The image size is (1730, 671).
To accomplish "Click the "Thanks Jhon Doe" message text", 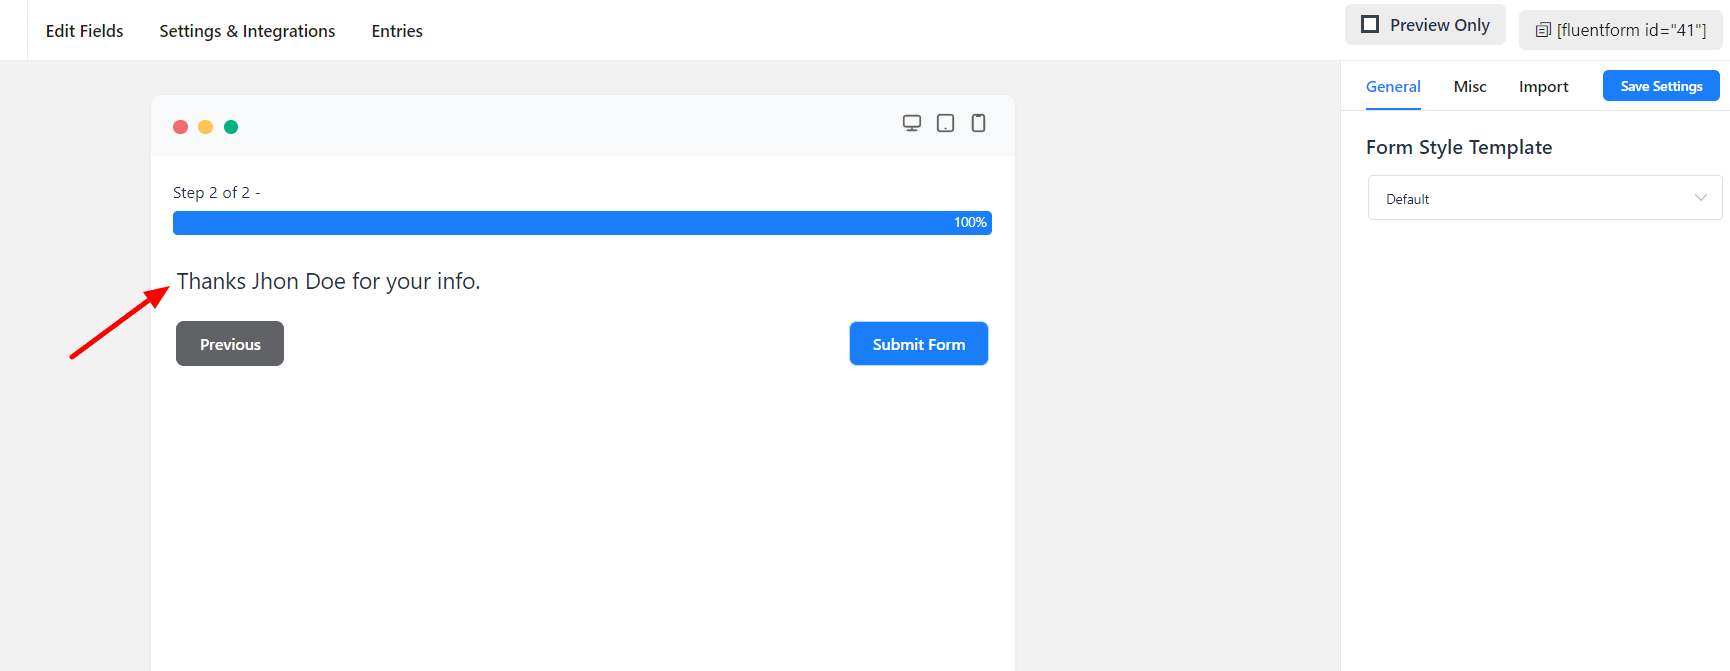I will (x=328, y=282).
